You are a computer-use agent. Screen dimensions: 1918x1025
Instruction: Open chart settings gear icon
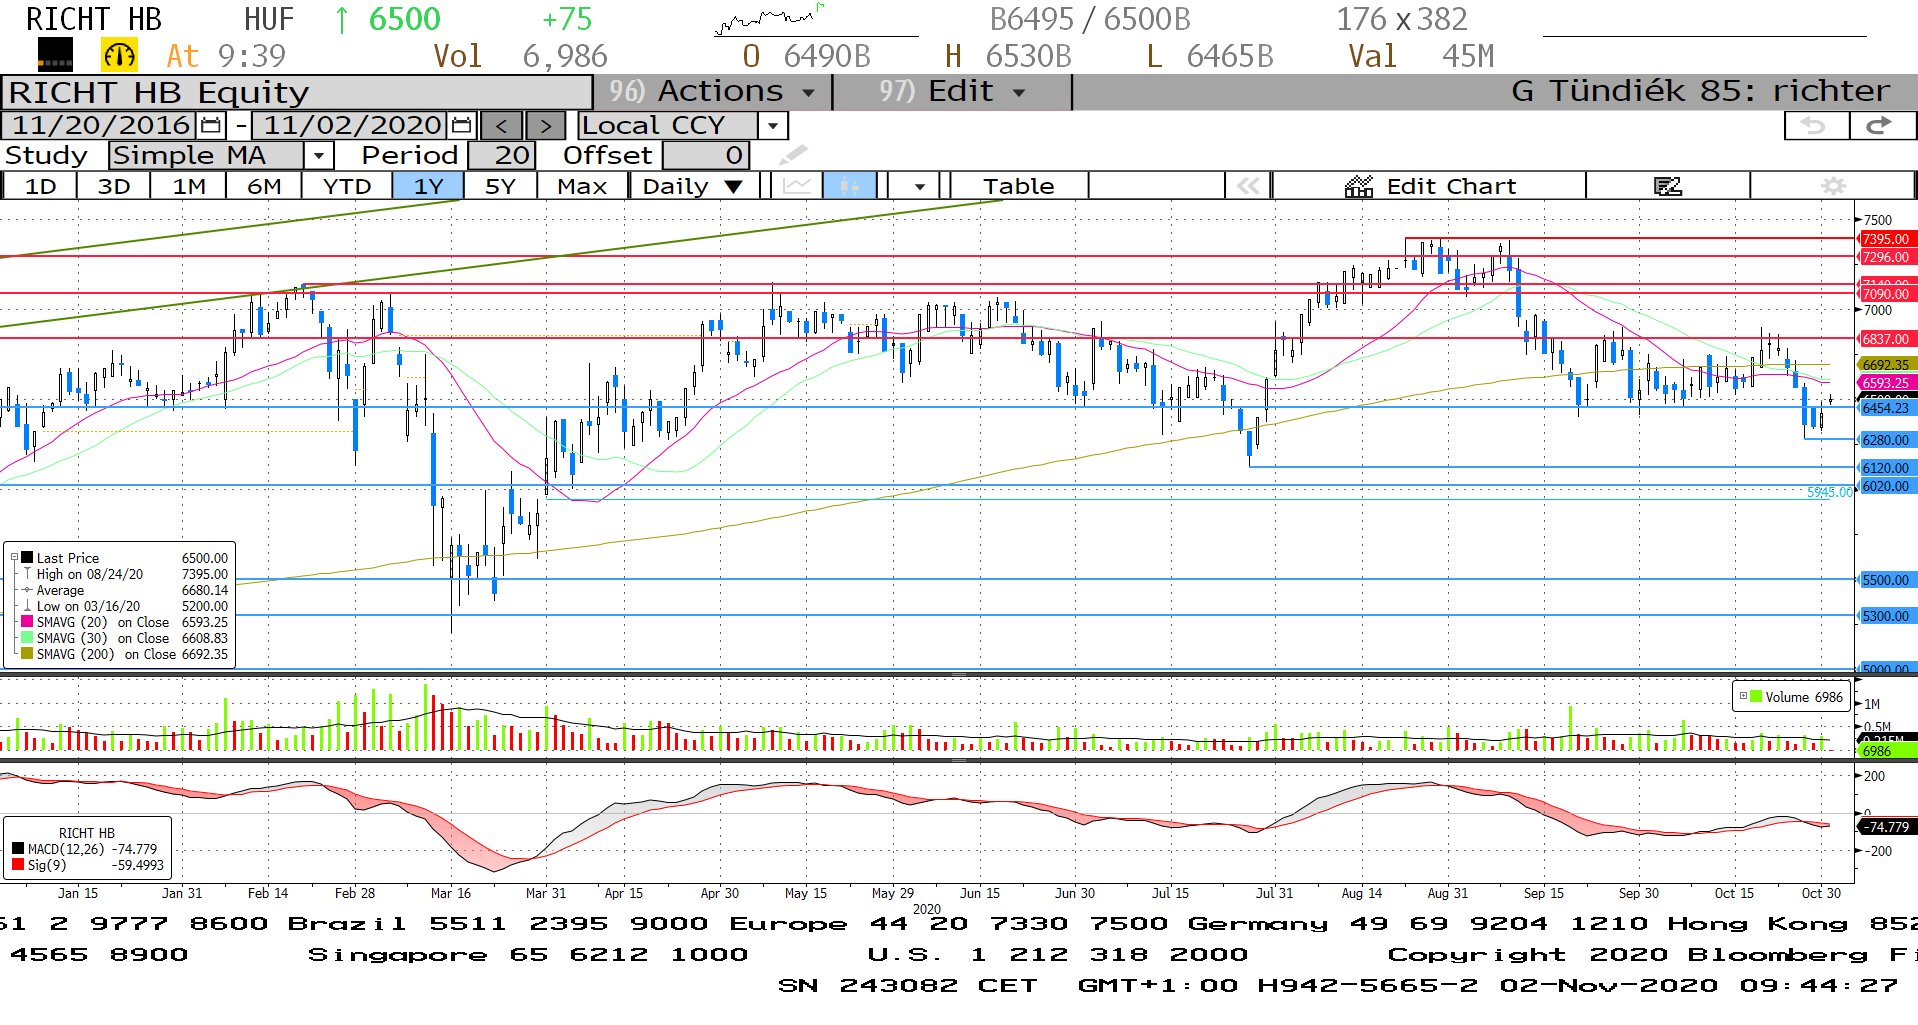pos(1833,186)
